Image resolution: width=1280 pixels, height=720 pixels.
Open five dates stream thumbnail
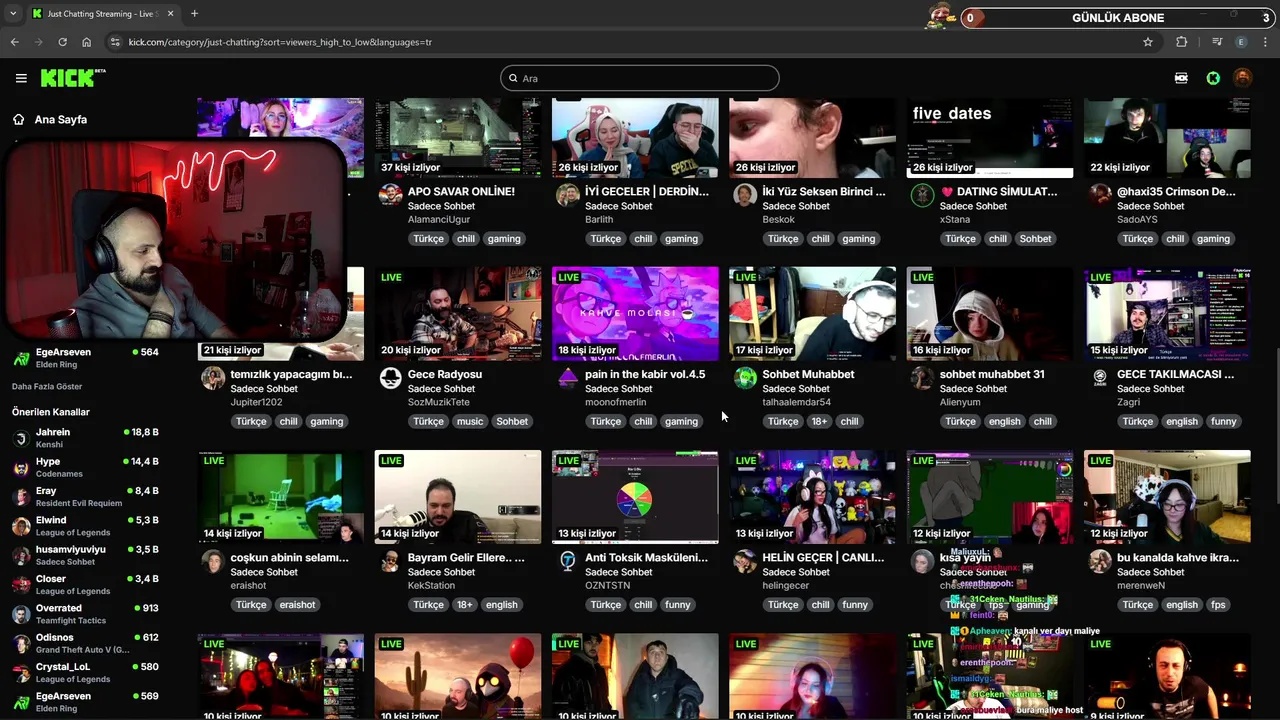[990, 137]
